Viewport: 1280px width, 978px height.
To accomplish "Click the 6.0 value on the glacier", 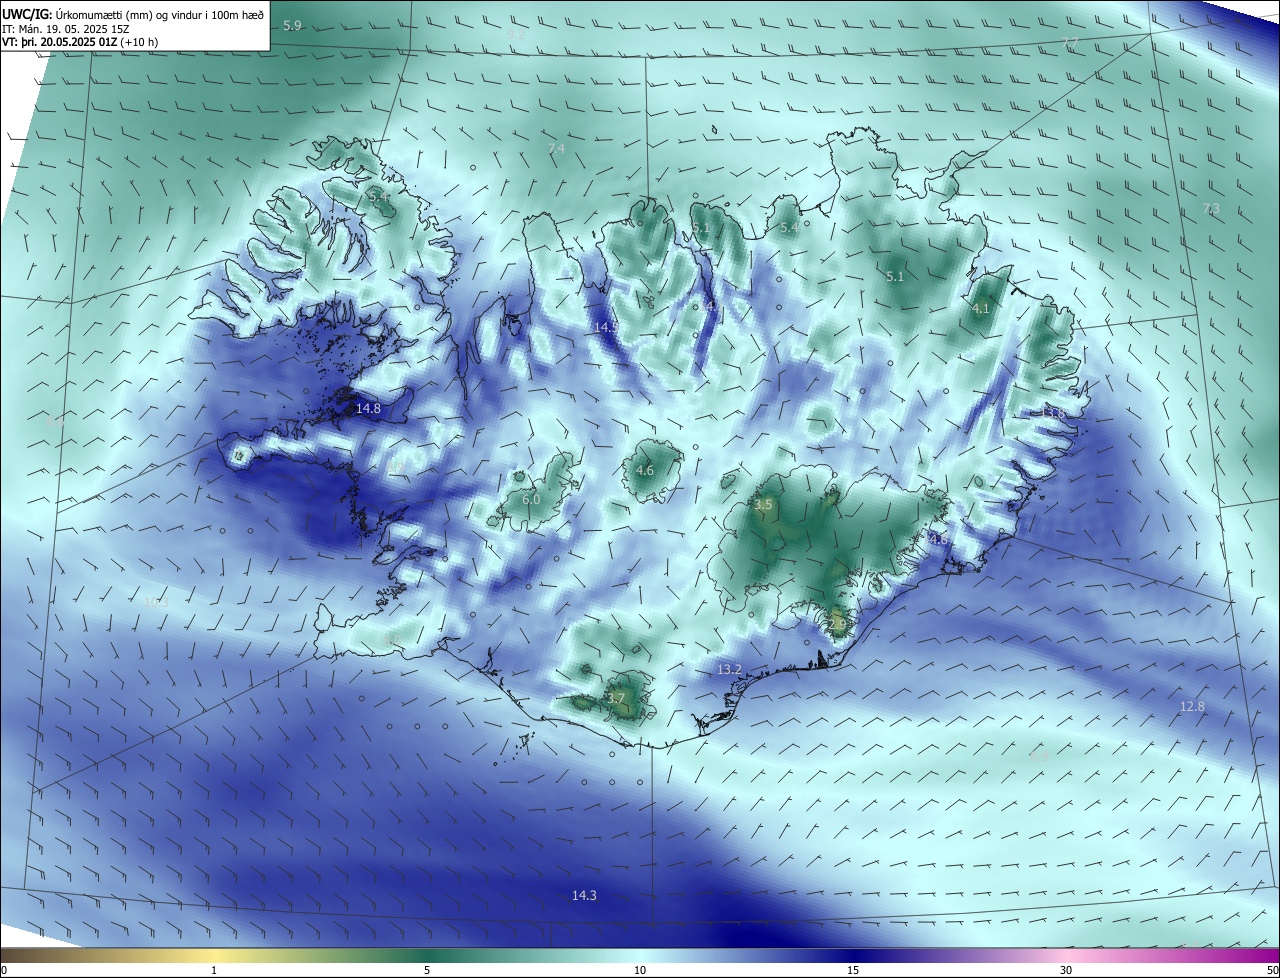I will (x=531, y=499).
